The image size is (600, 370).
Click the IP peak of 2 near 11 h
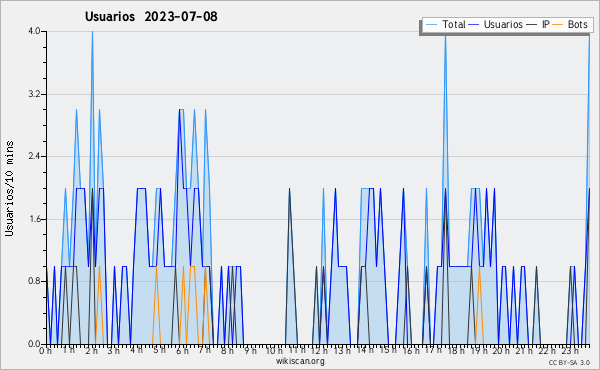[x=289, y=189]
